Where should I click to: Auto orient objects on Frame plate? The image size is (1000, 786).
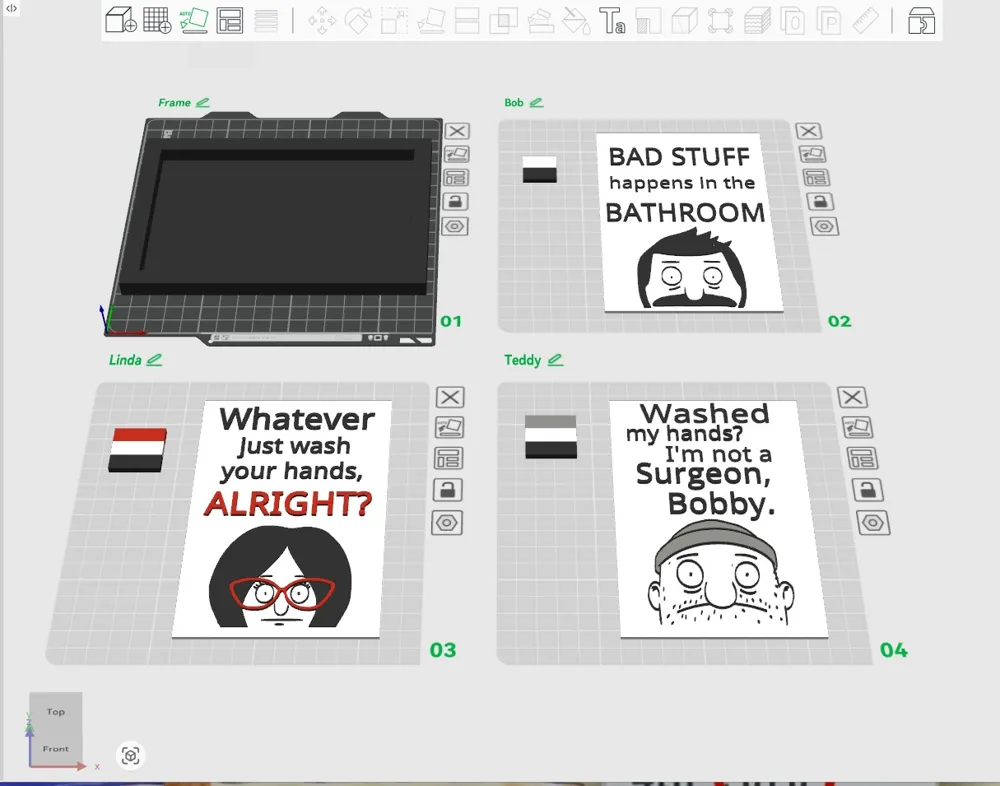click(457, 154)
